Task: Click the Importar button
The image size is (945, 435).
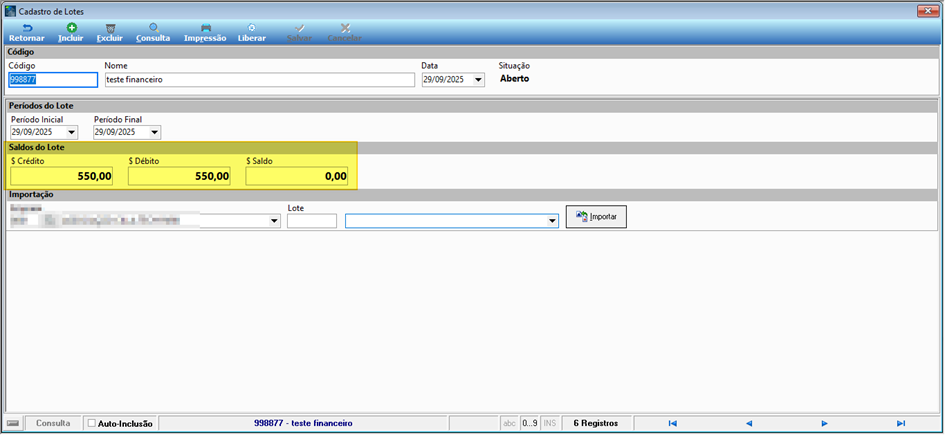Action: pos(596,217)
